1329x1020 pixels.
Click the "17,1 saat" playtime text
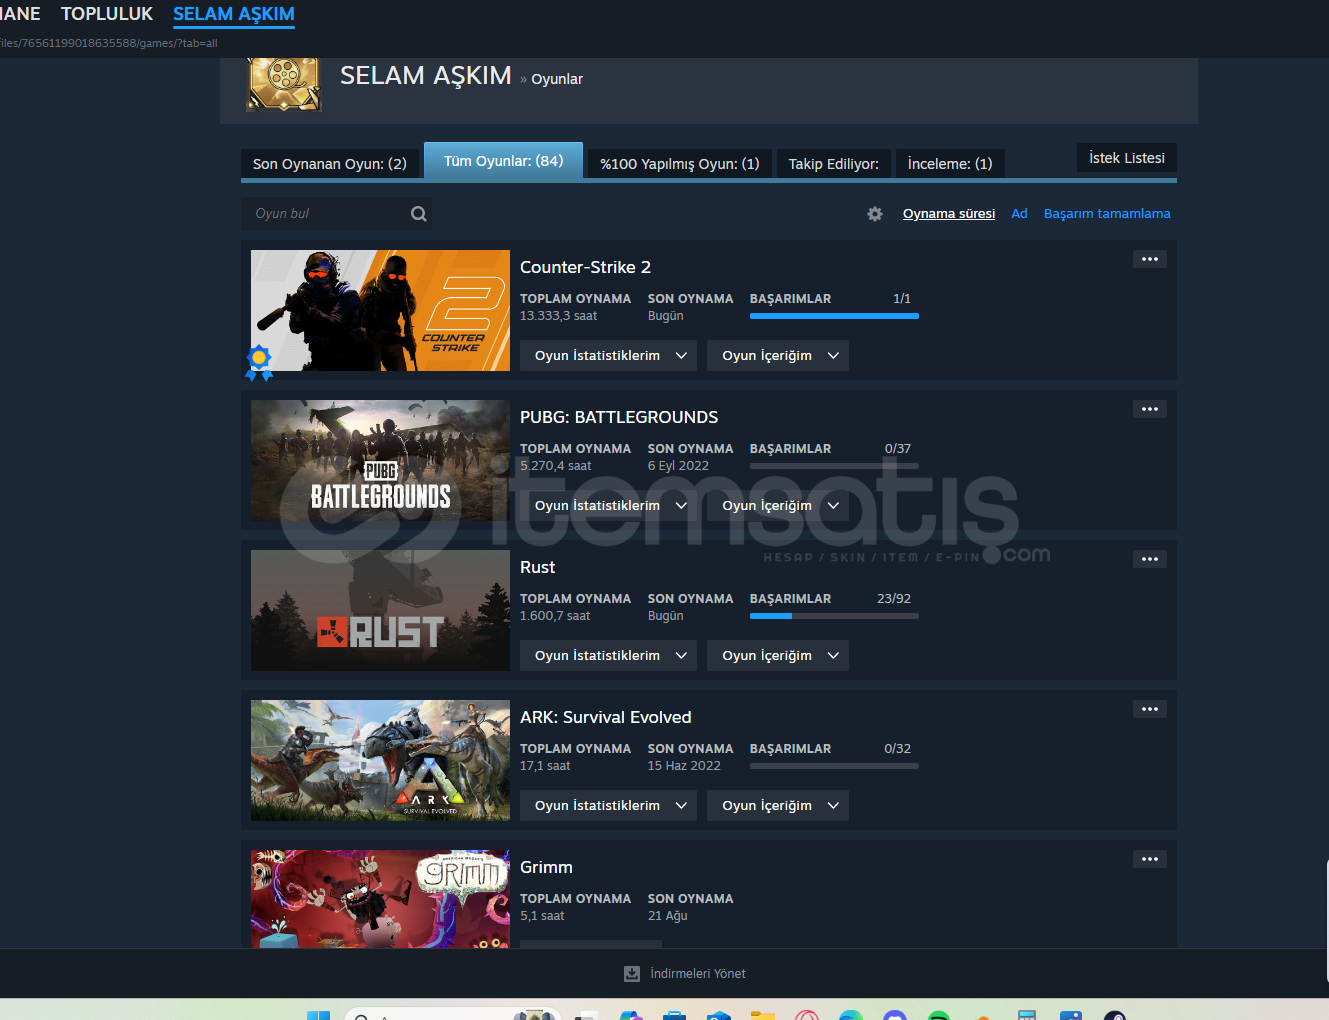(x=545, y=766)
